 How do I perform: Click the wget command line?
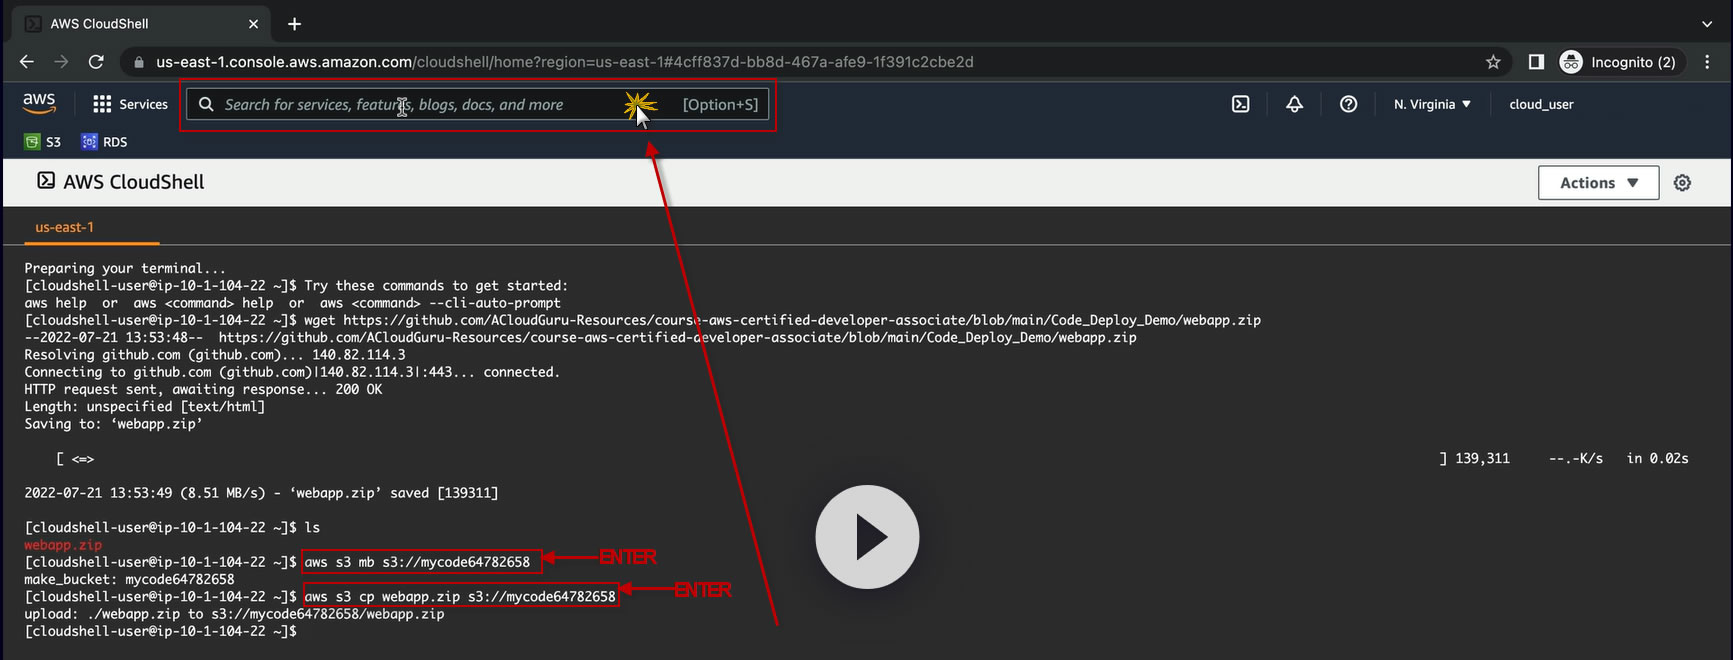(642, 320)
